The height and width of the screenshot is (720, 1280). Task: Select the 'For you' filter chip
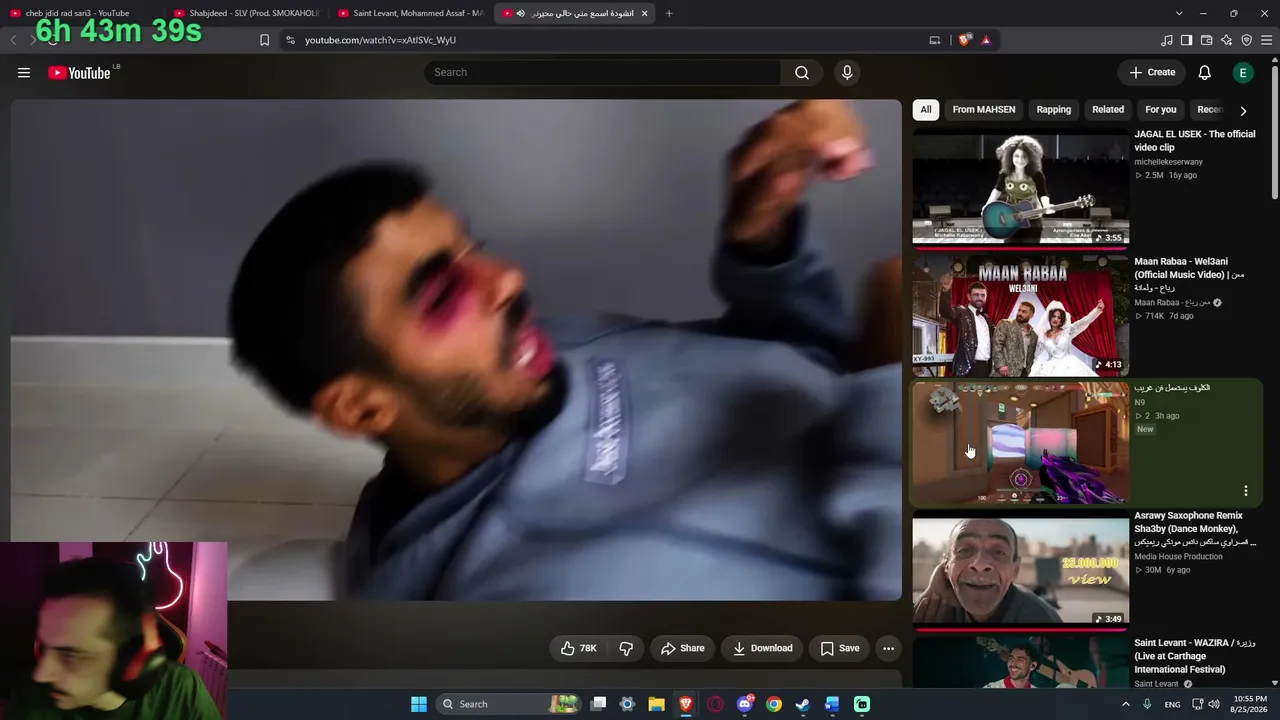coord(1161,110)
